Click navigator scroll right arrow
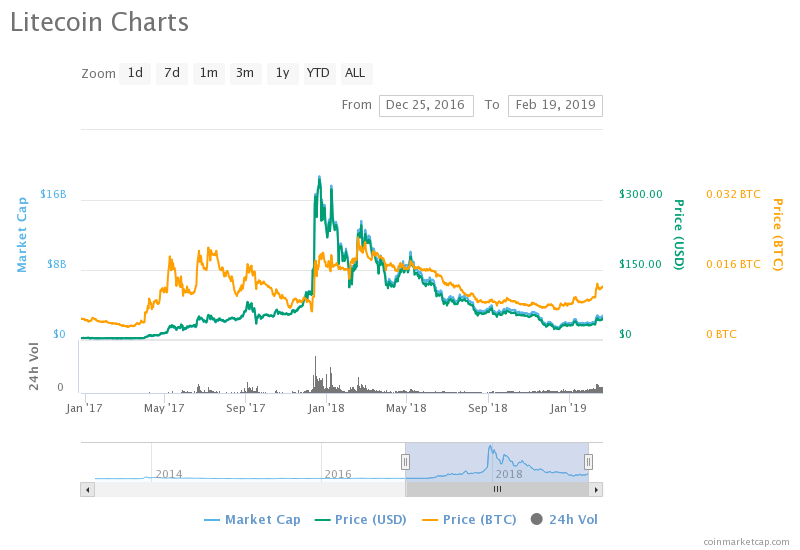The height and width of the screenshot is (550, 800). pyautogui.click(x=596, y=490)
